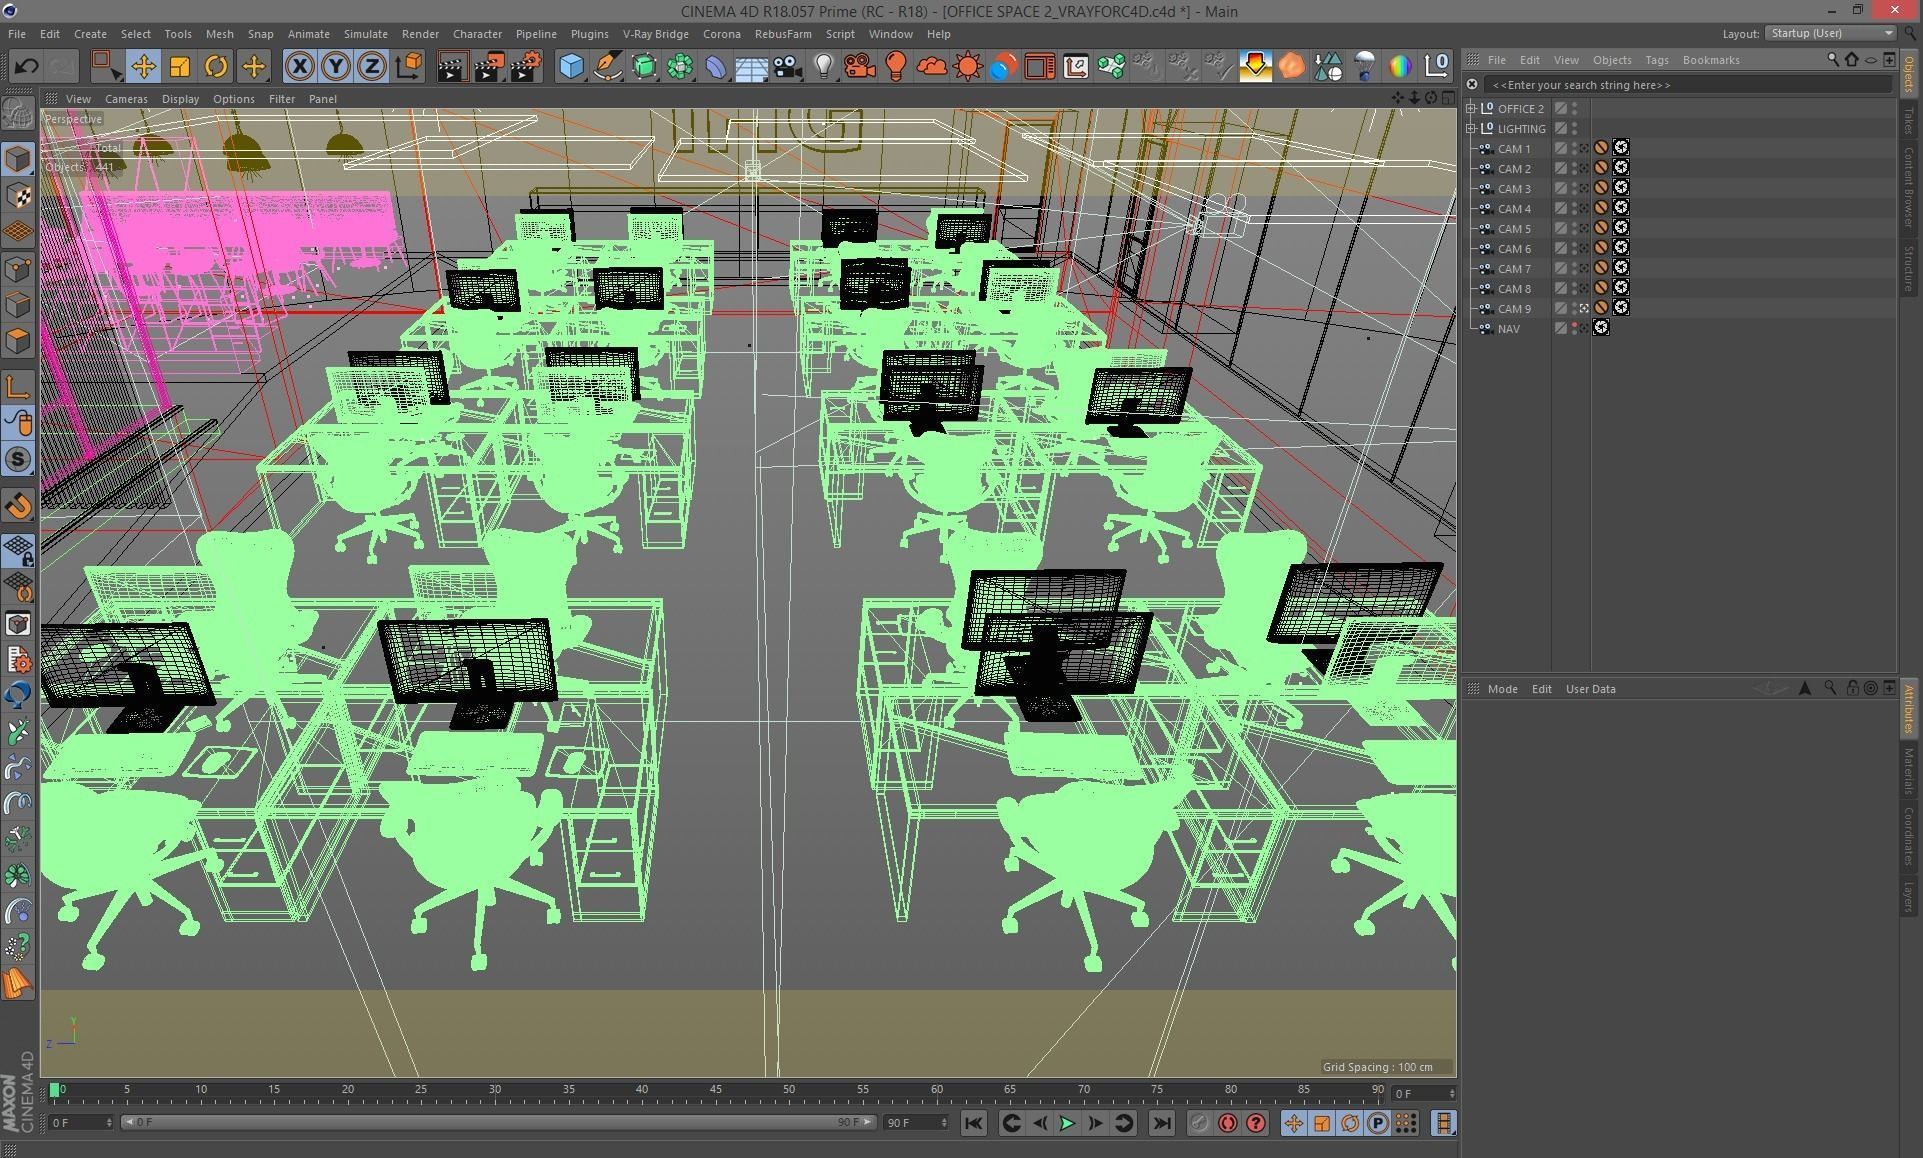Click the Undo arrow icon
Image resolution: width=1923 pixels, height=1158 pixels.
(x=26, y=67)
